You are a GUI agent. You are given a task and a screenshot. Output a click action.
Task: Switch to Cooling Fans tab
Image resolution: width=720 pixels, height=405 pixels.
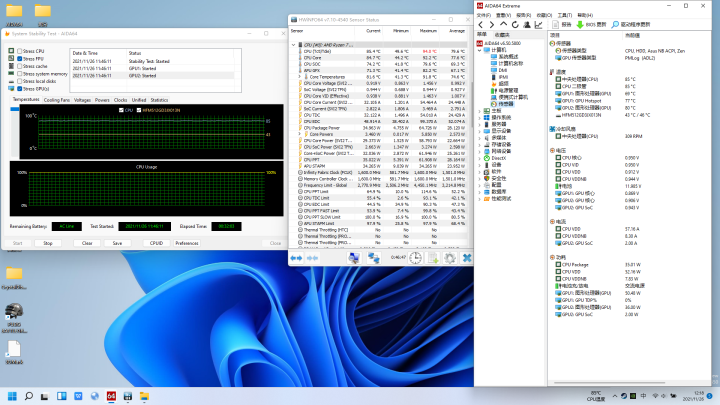point(57,100)
